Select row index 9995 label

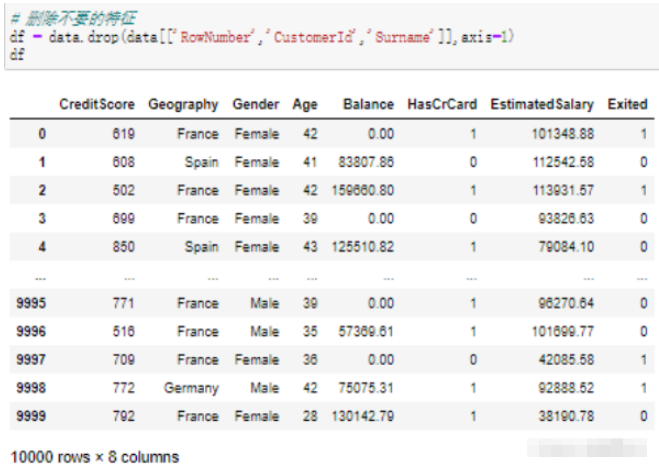(28, 302)
